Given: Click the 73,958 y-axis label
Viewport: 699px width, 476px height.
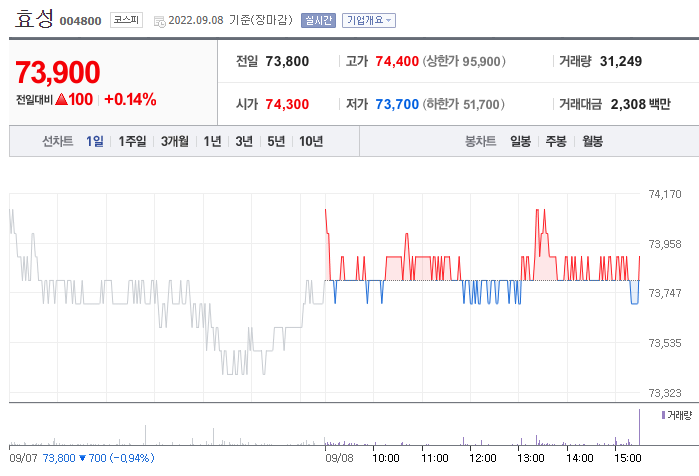Looking at the screenshot, I should tap(665, 244).
